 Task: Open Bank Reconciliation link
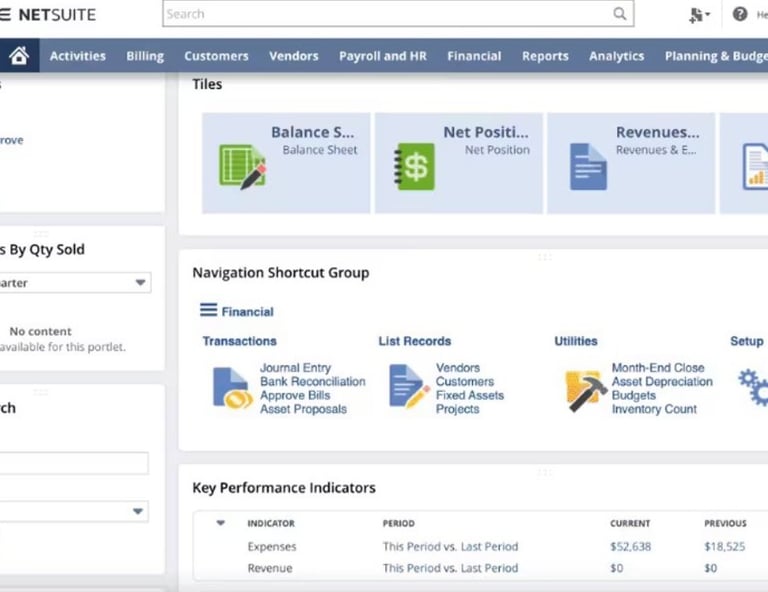pos(312,381)
